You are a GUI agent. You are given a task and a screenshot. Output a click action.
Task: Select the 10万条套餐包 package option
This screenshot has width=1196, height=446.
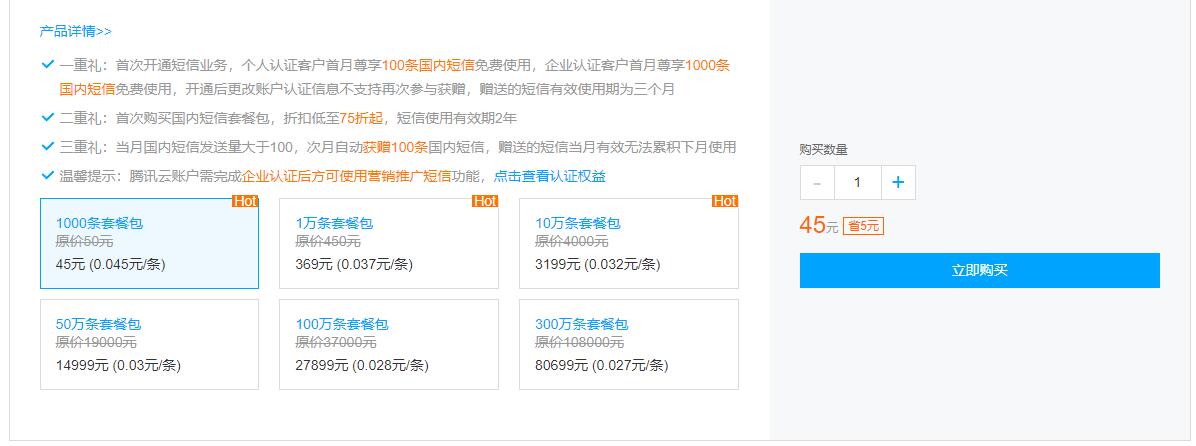629,244
